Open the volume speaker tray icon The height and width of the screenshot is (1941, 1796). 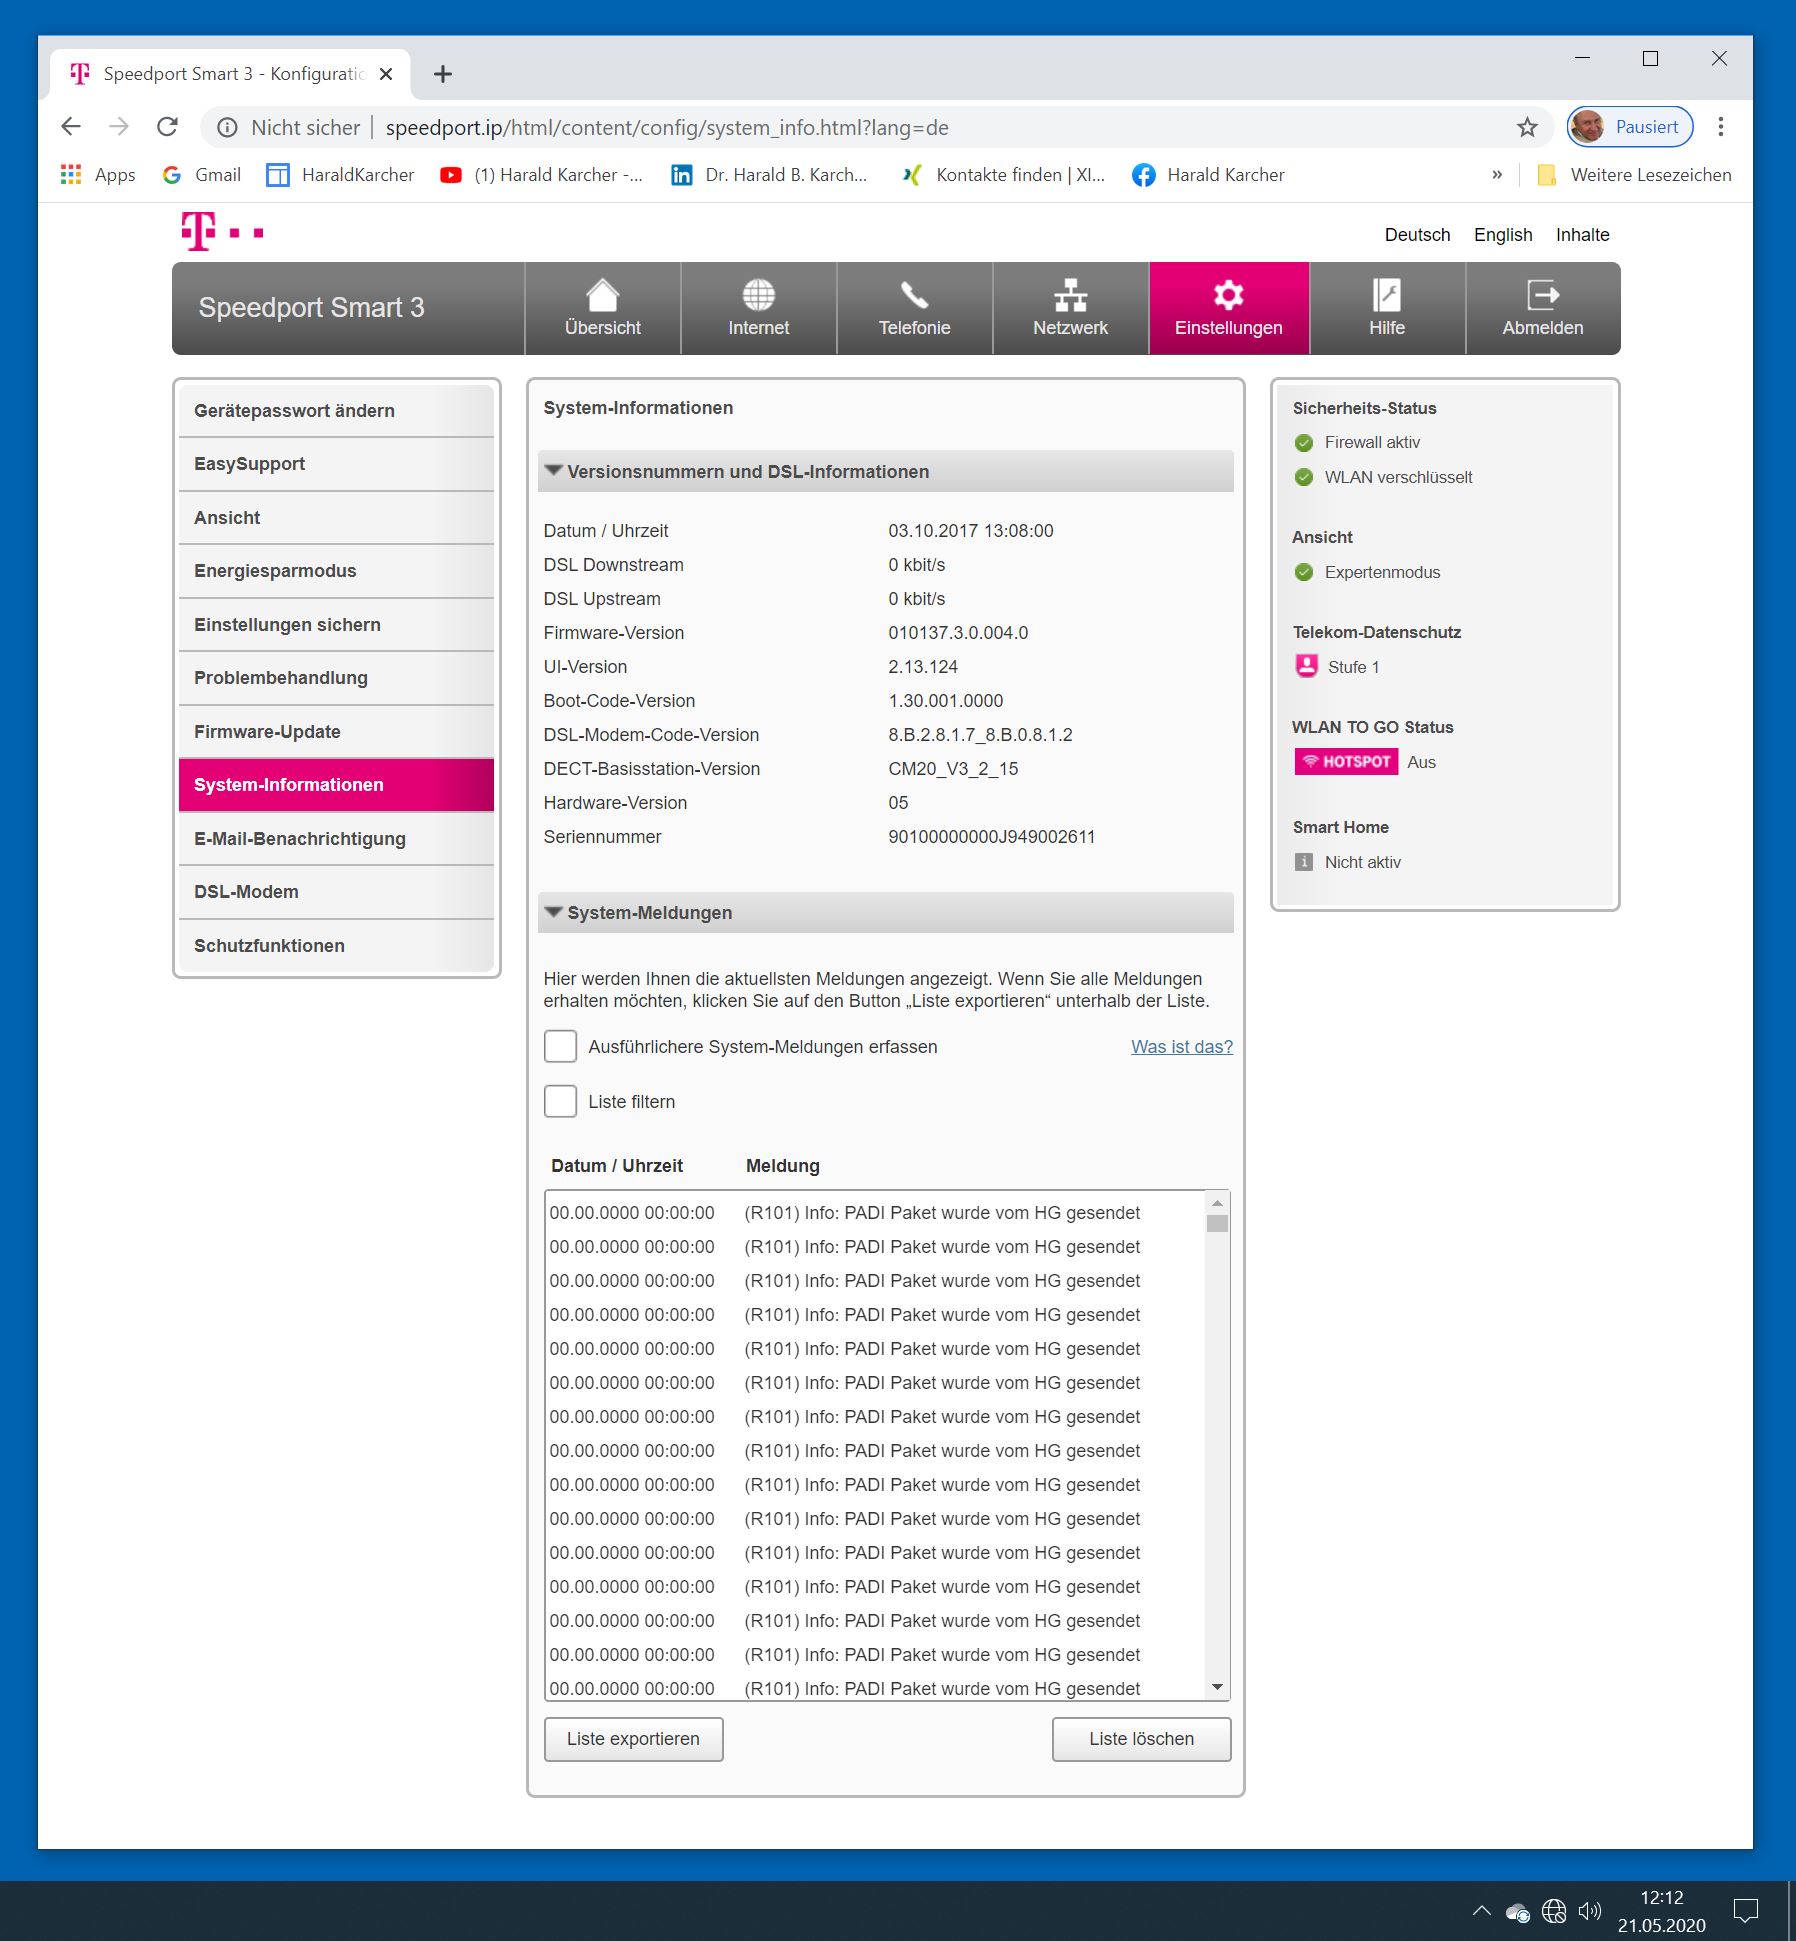pyautogui.click(x=1589, y=1911)
